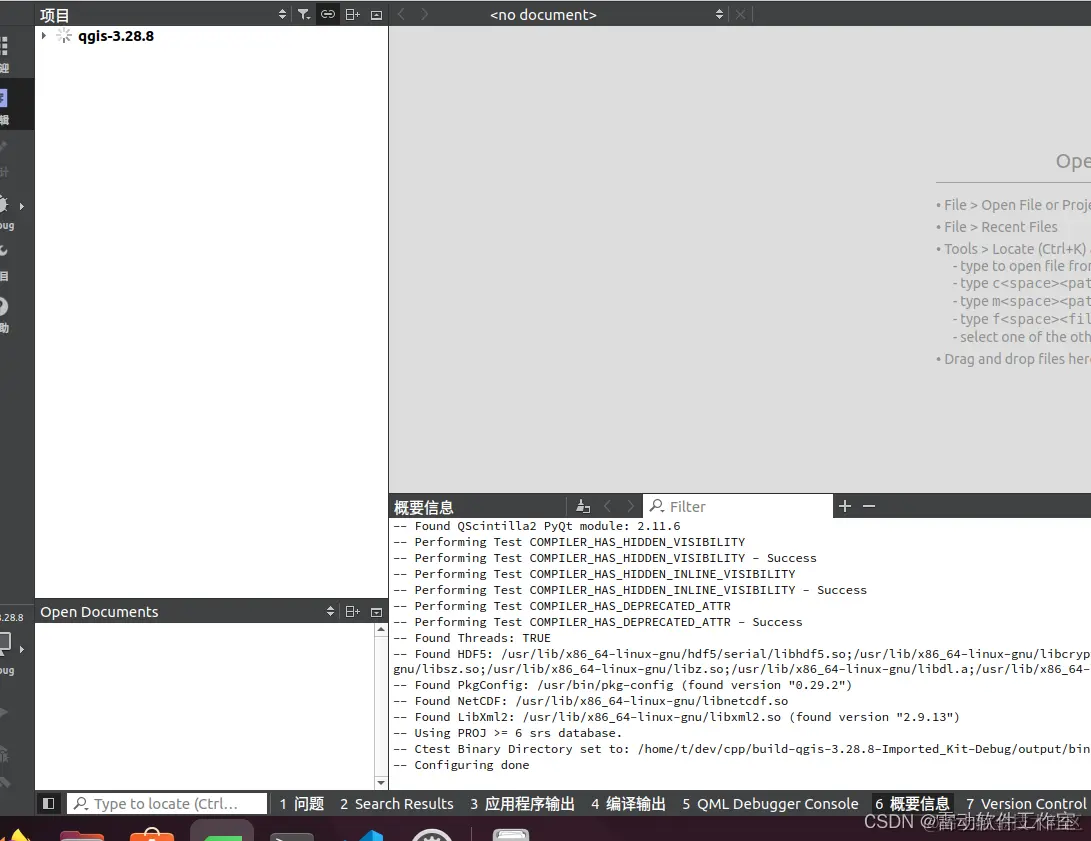Close the current document with the X icon
1091x841 pixels.
740,14
